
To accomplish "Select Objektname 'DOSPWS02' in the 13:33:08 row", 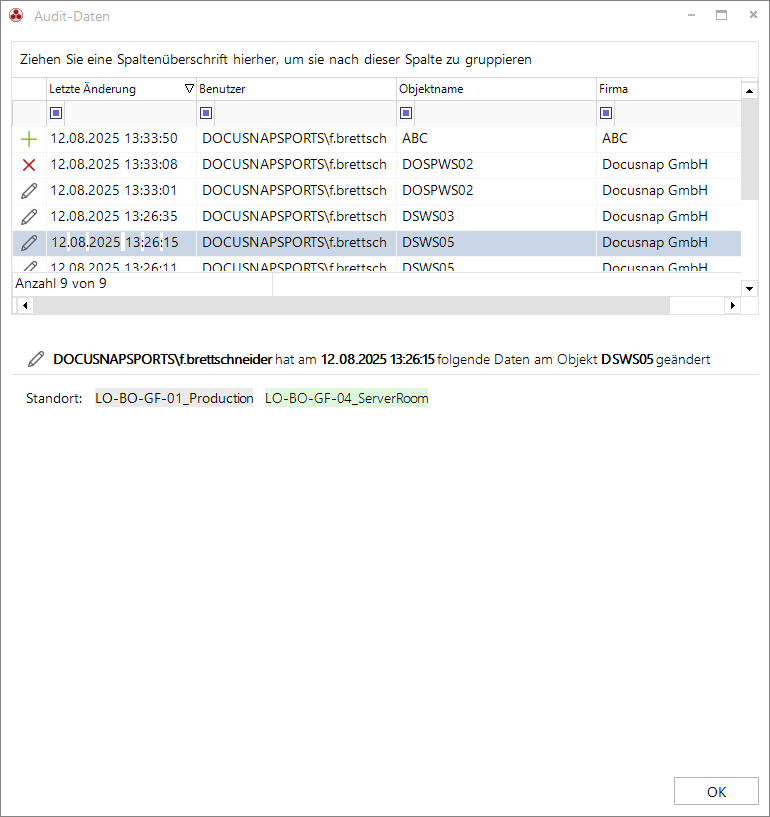I will coord(496,165).
